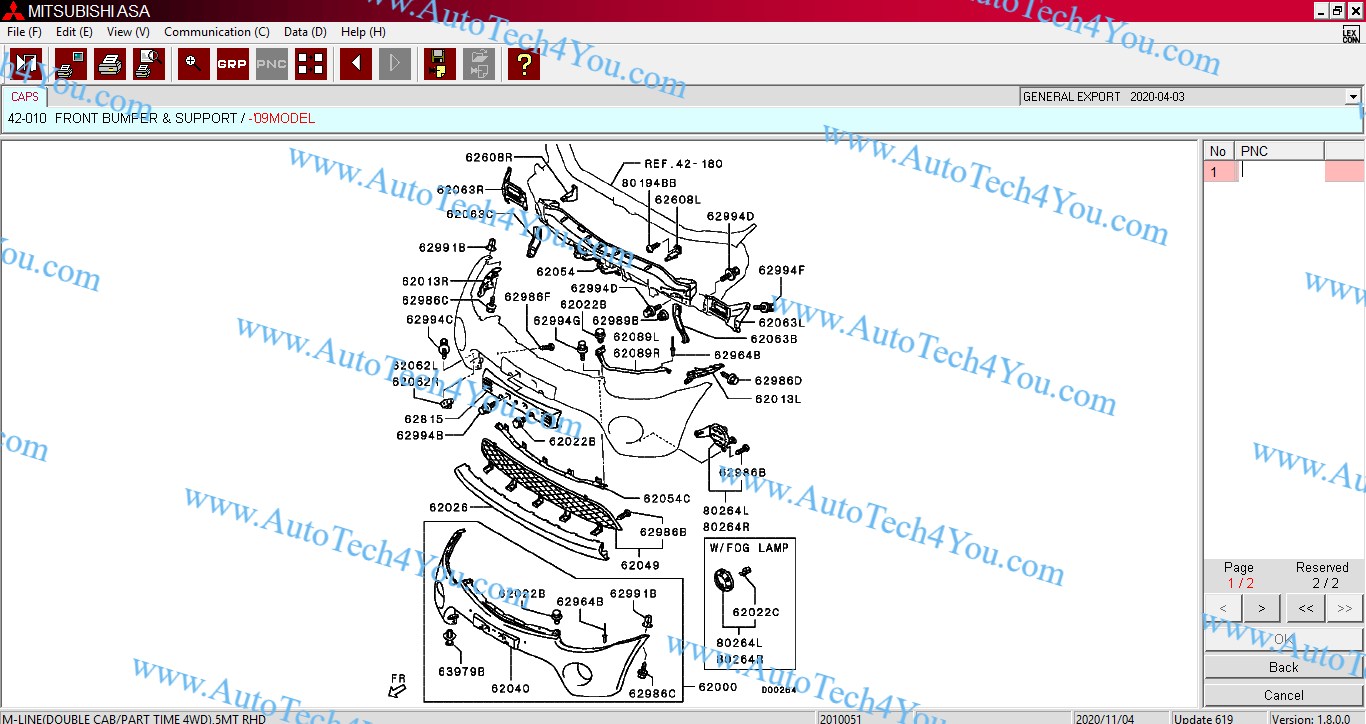Click the << reserved list button

1305,608
